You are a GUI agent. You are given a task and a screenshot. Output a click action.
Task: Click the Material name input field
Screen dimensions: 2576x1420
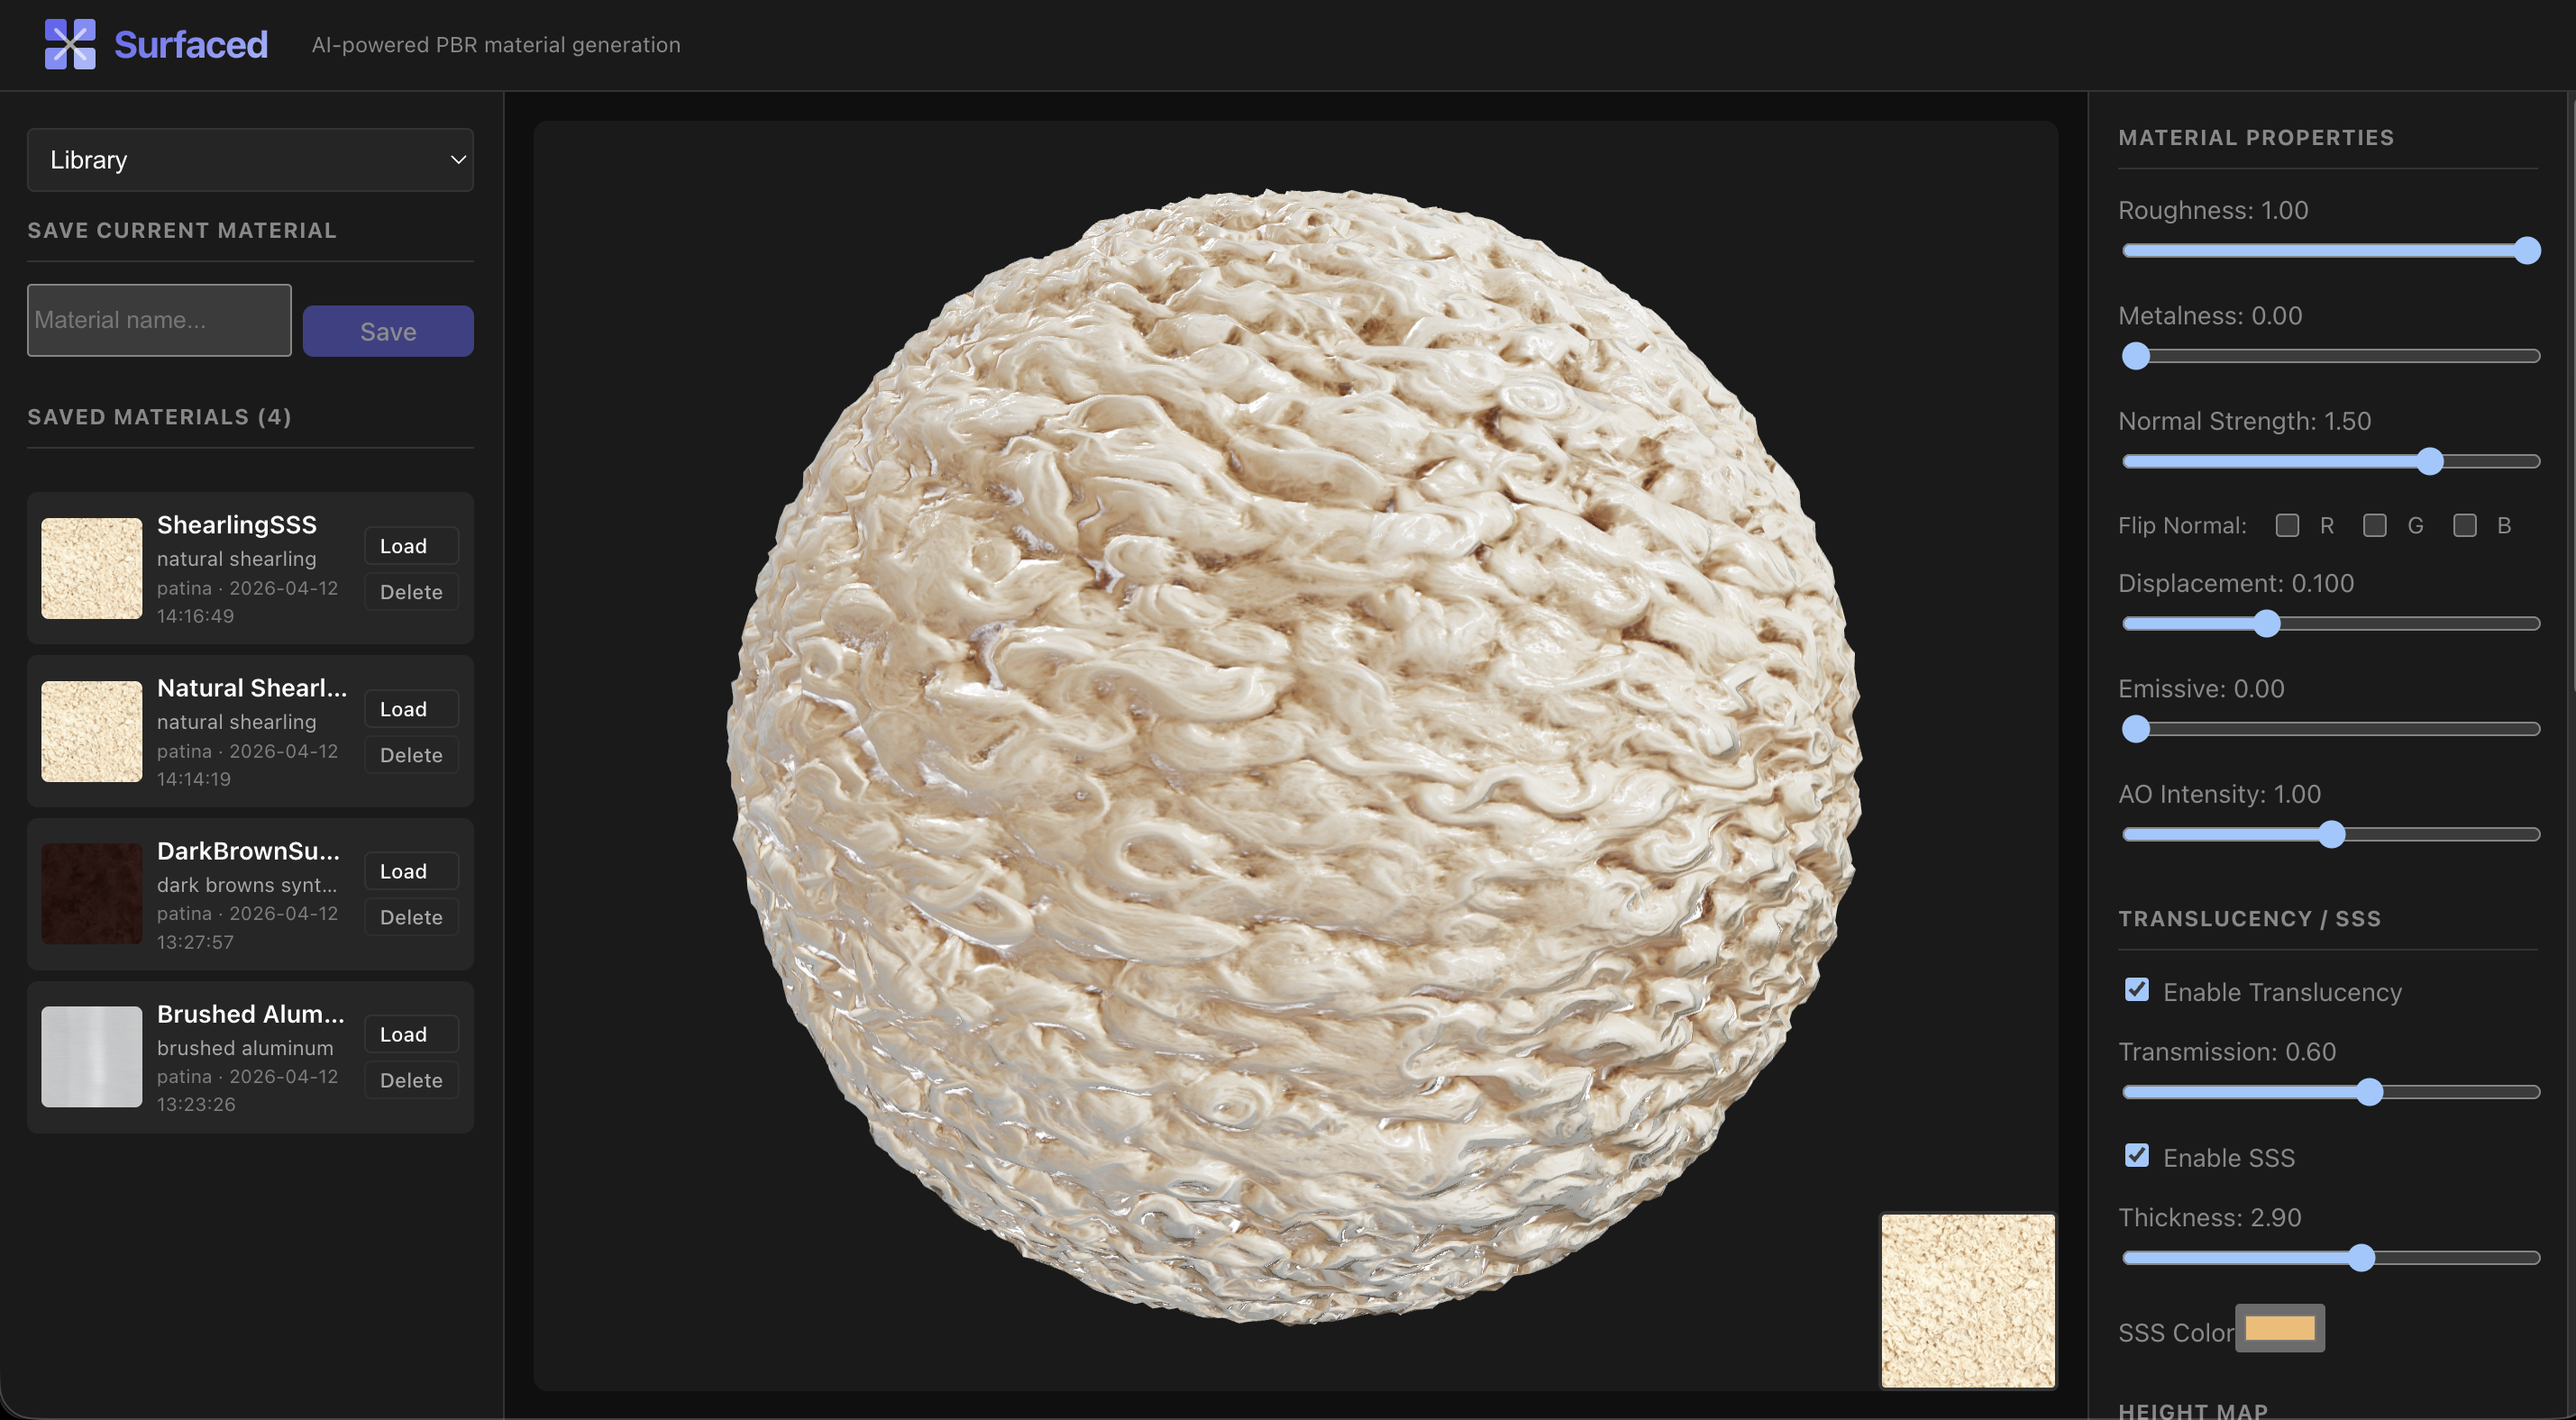pyautogui.click(x=159, y=320)
